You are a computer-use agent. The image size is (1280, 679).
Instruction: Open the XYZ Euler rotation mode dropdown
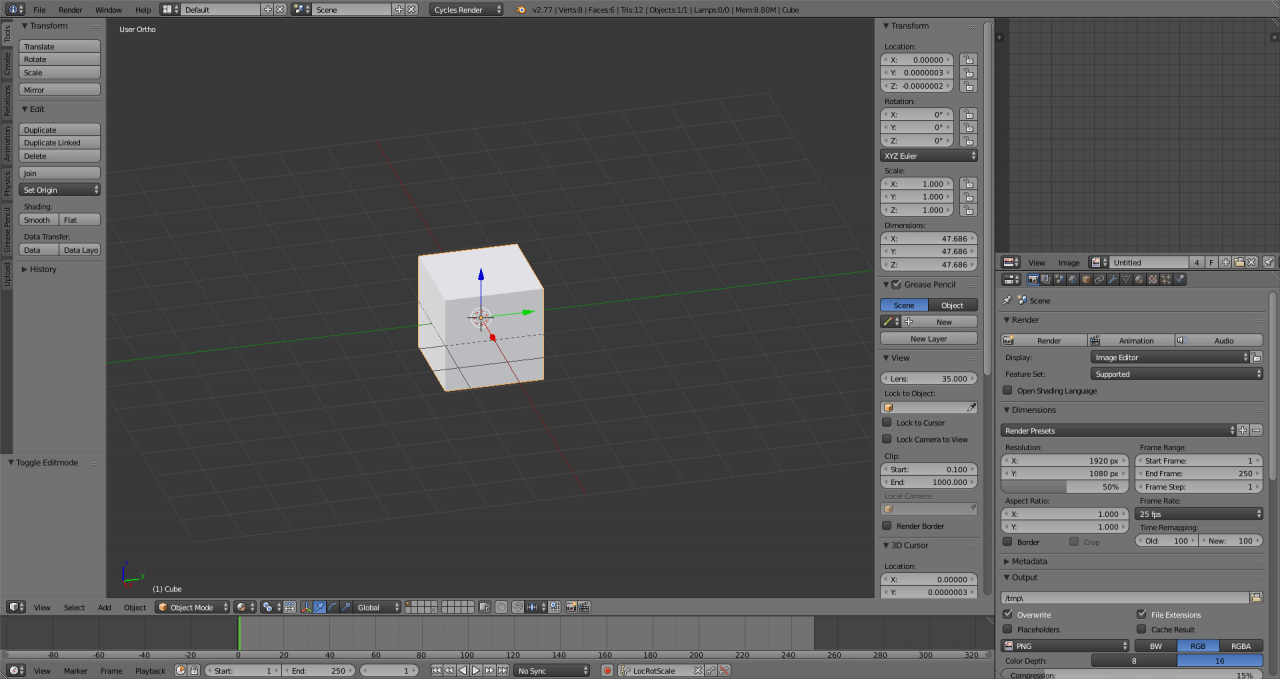click(x=929, y=156)
